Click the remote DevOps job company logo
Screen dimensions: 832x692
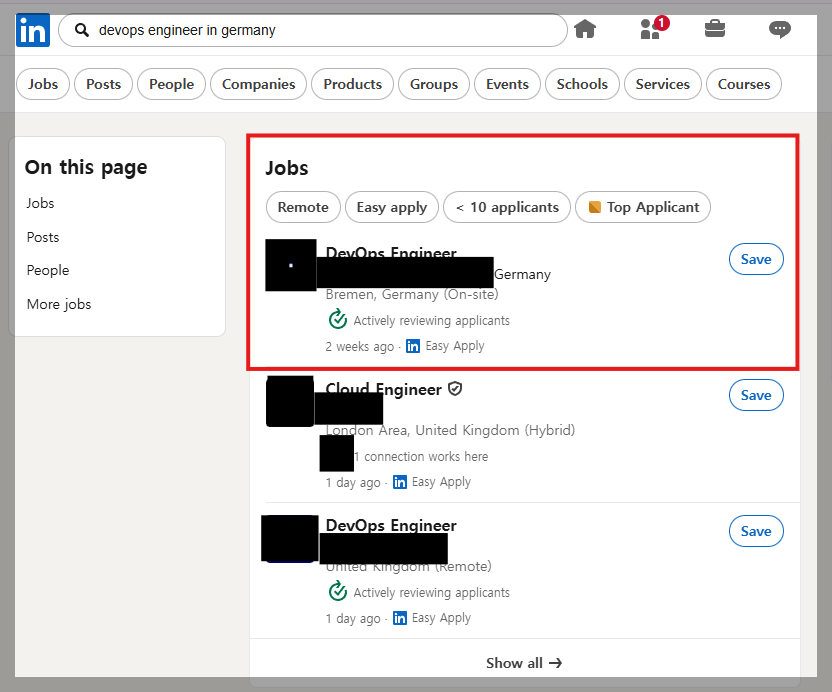pyautogui.click(x=290, y=538)
